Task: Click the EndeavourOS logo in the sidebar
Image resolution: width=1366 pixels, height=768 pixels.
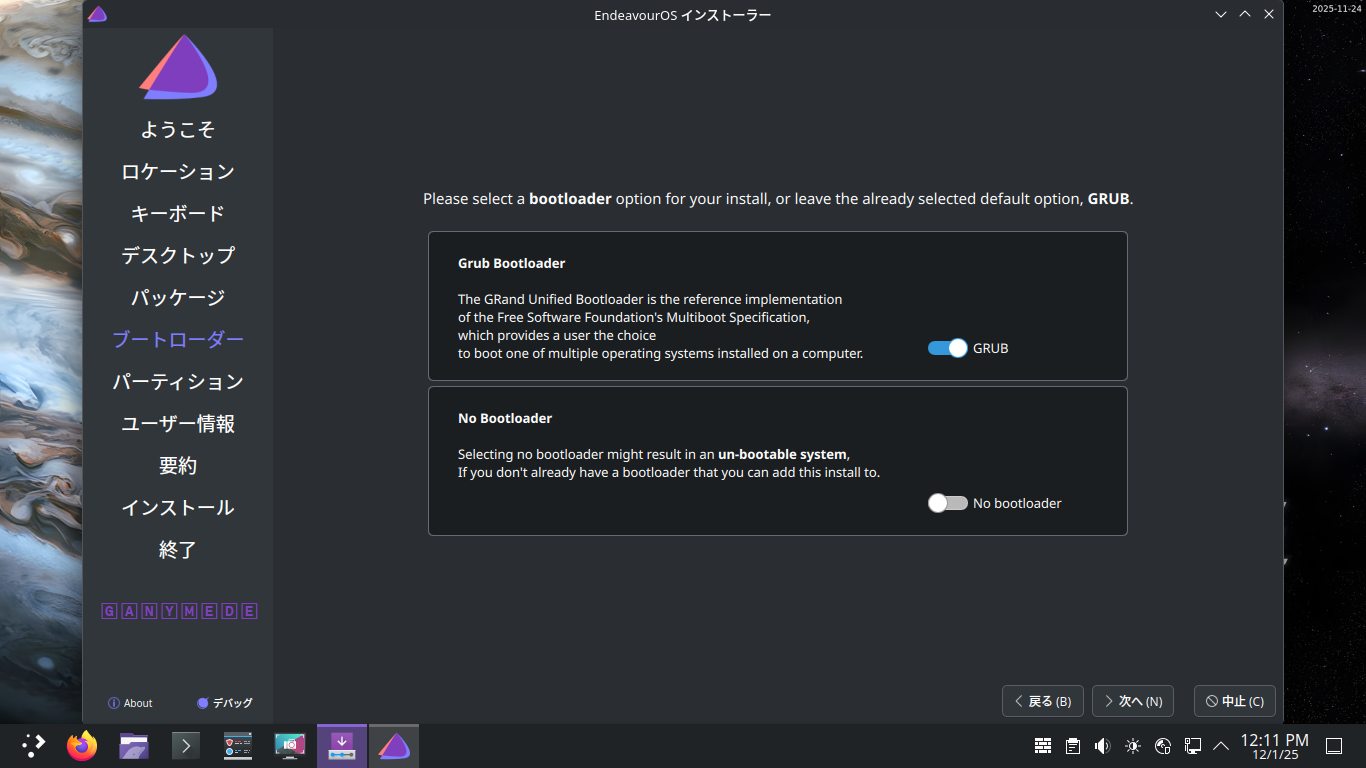Action: pyautogui.click(x=178, y=67)
